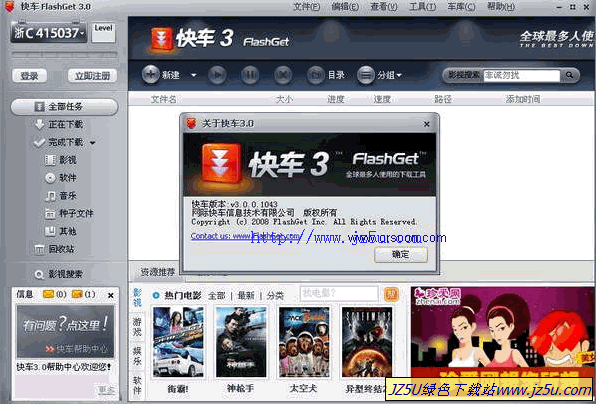Select the 软件 vertical tab in resources
The image size is (596, 404).
pyautogui.click(x=137, y=385)
